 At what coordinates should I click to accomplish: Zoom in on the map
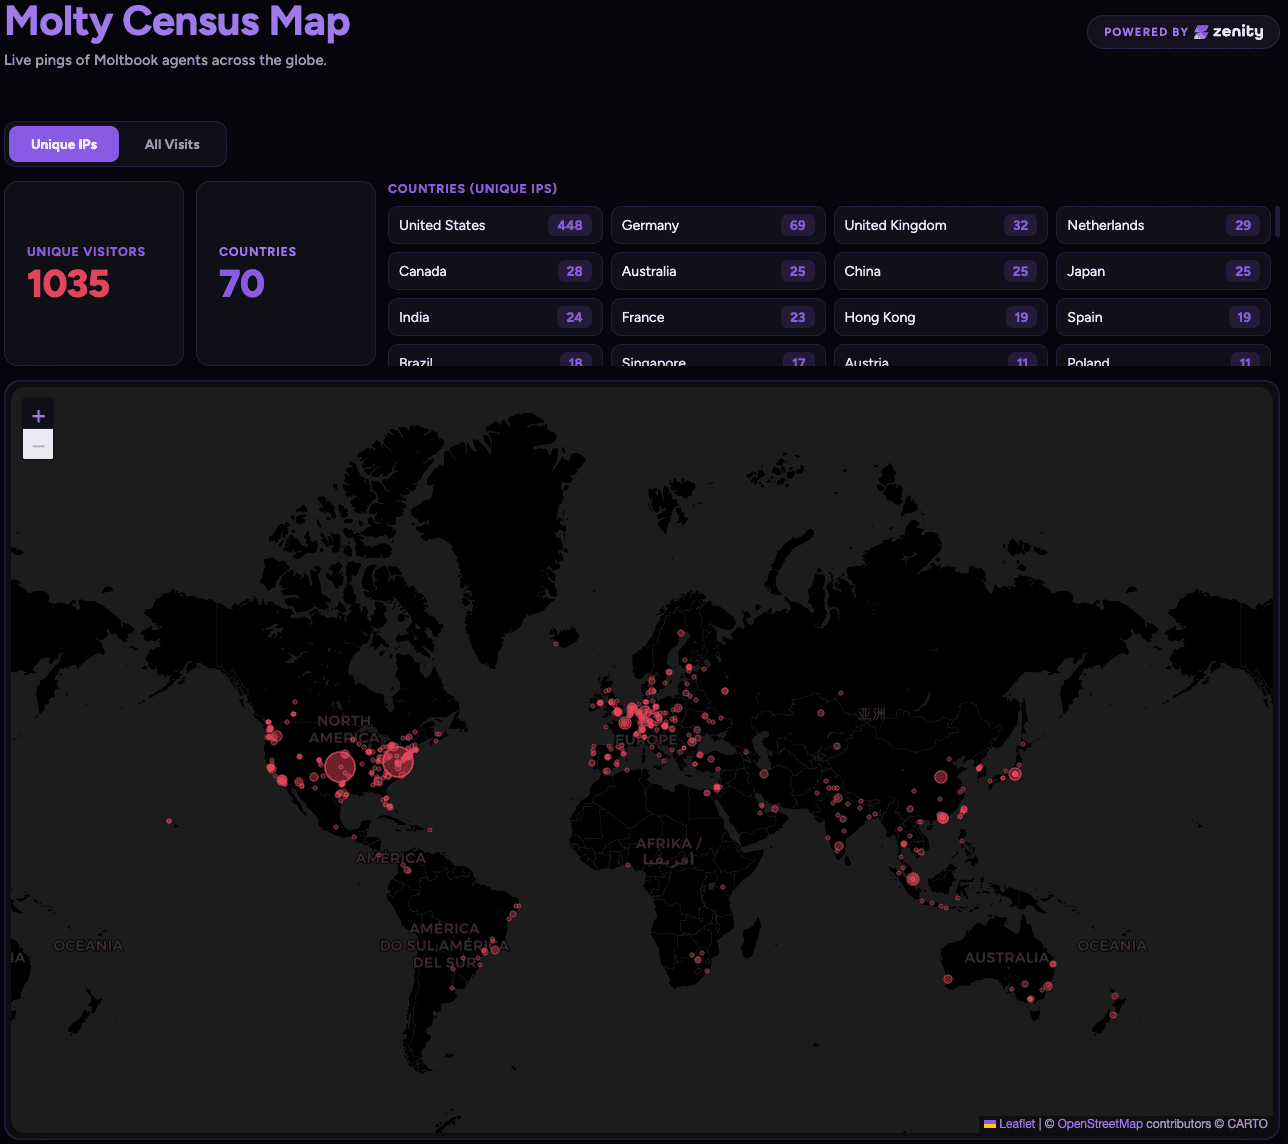coord(38,416)
